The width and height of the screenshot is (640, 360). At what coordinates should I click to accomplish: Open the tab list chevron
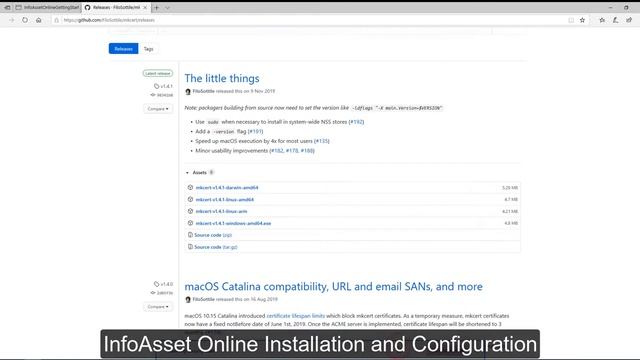[x=167, y=7]
